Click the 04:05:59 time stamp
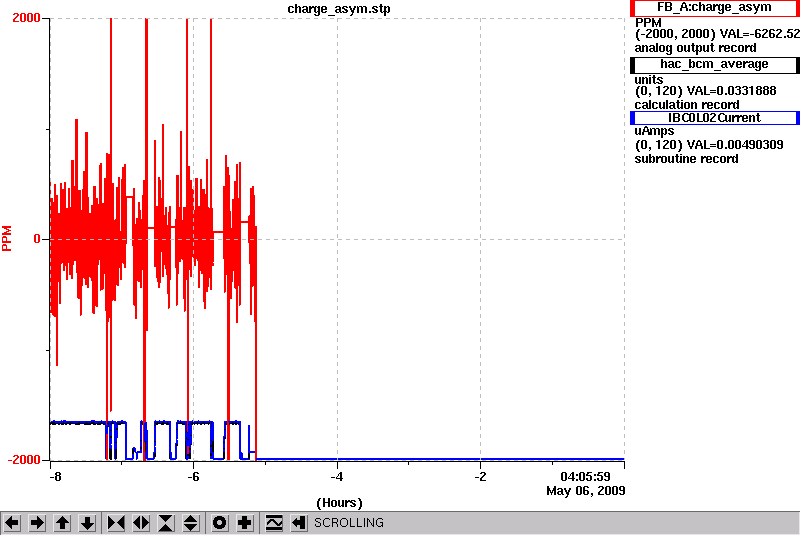Image resolution: width=800 pixels, height=535 pixels. tap(585, 477)
